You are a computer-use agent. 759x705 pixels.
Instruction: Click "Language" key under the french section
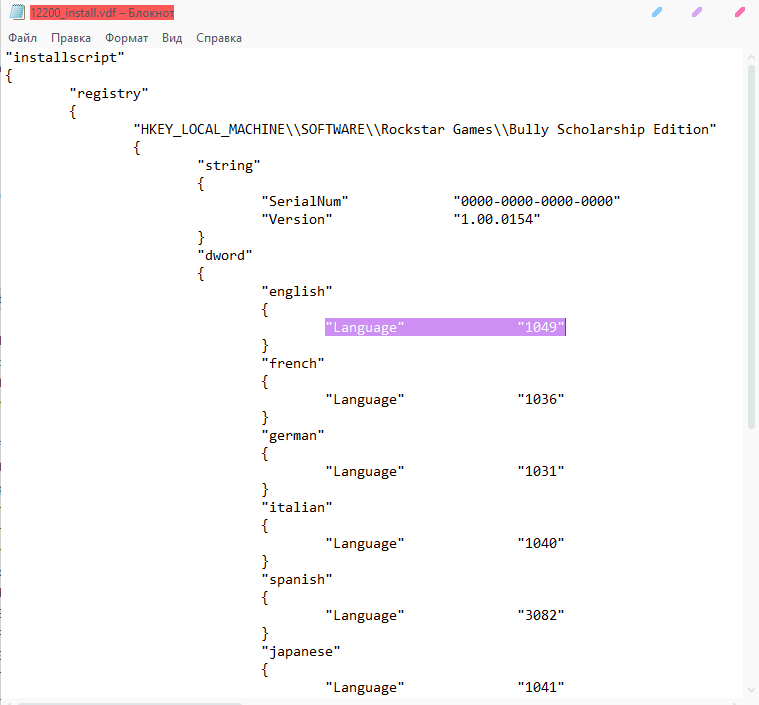[364, 399]
